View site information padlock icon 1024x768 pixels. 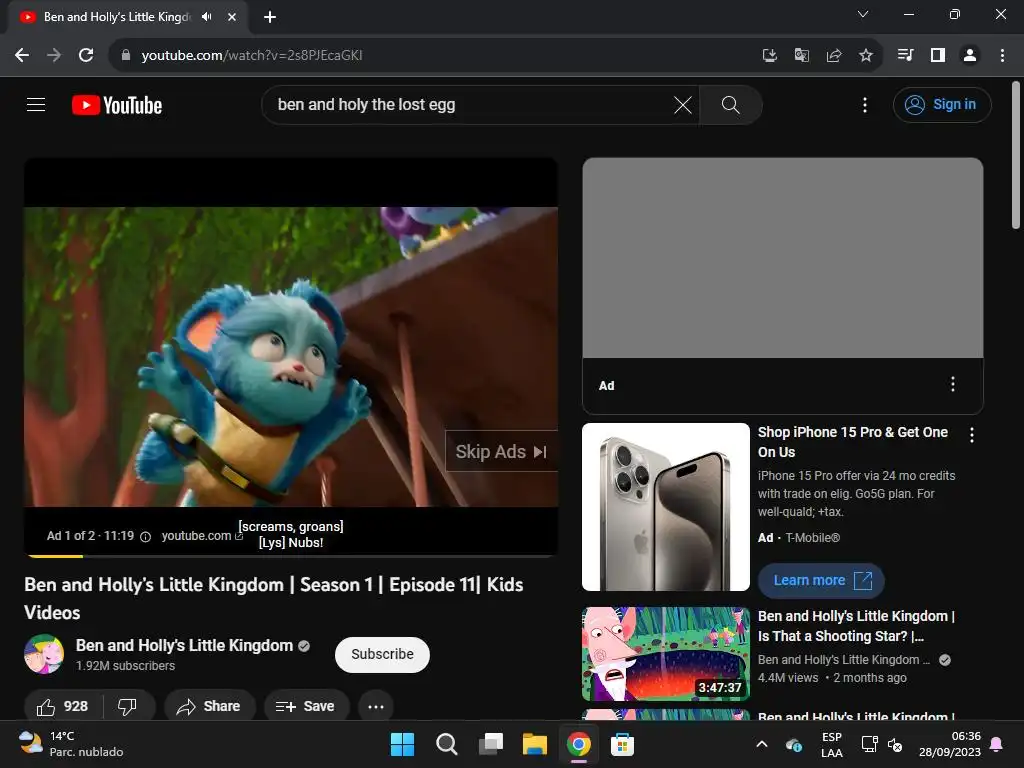click(x=126, y=56)
